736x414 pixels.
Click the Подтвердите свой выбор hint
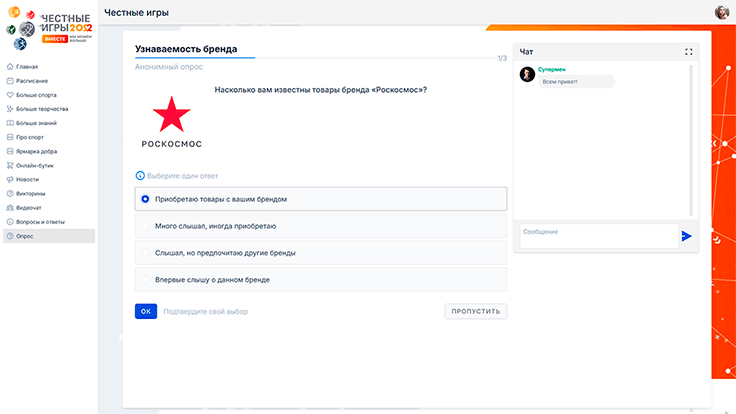205,311
